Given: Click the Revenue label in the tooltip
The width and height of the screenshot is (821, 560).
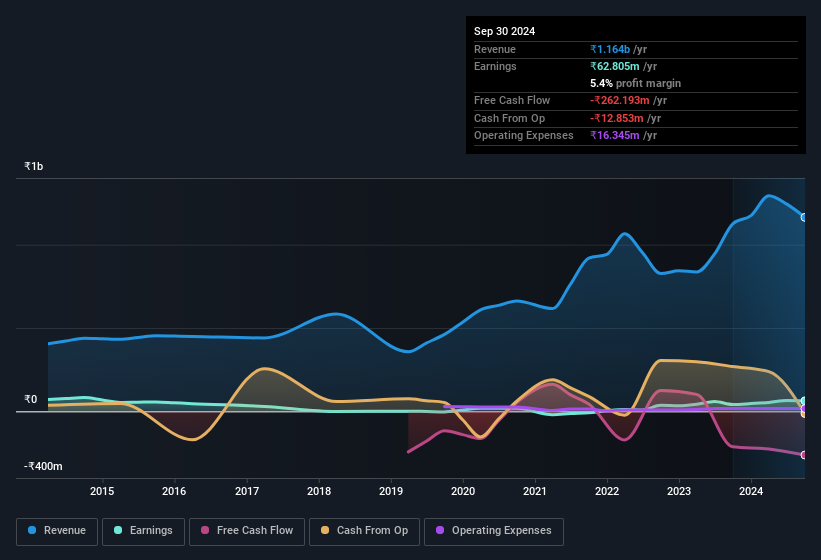Looking at the screenshot, I should coord(495,49).
